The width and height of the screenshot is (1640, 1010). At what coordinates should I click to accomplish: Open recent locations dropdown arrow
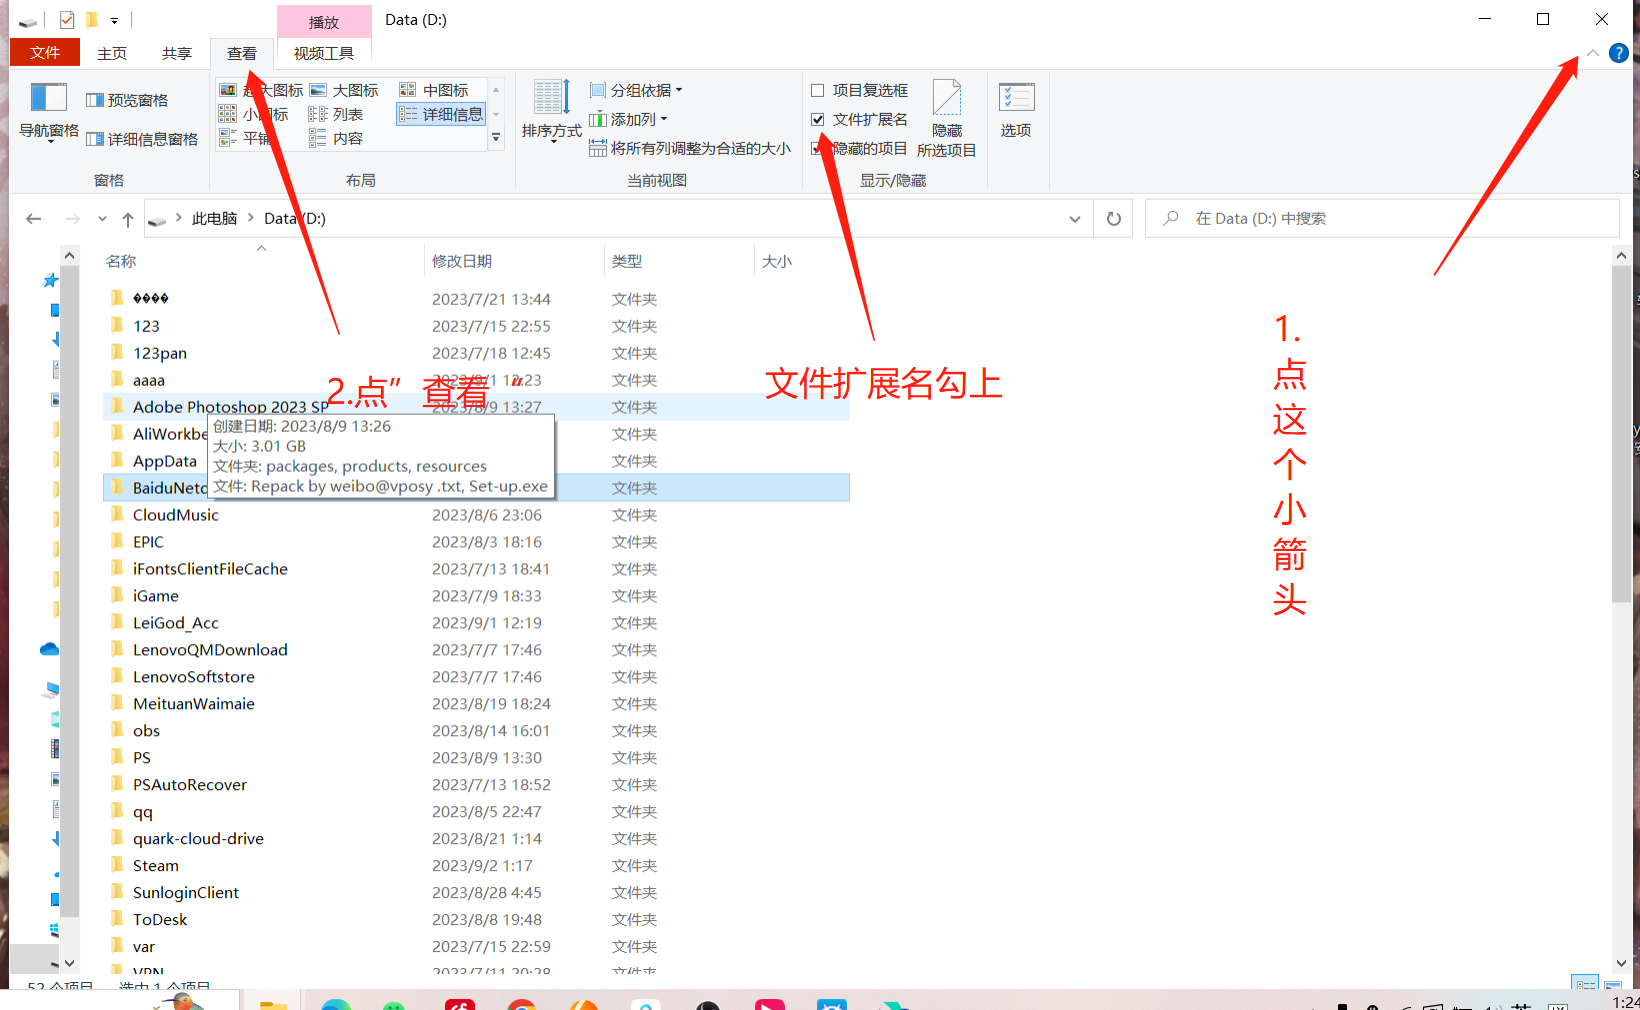pos(102,219)
